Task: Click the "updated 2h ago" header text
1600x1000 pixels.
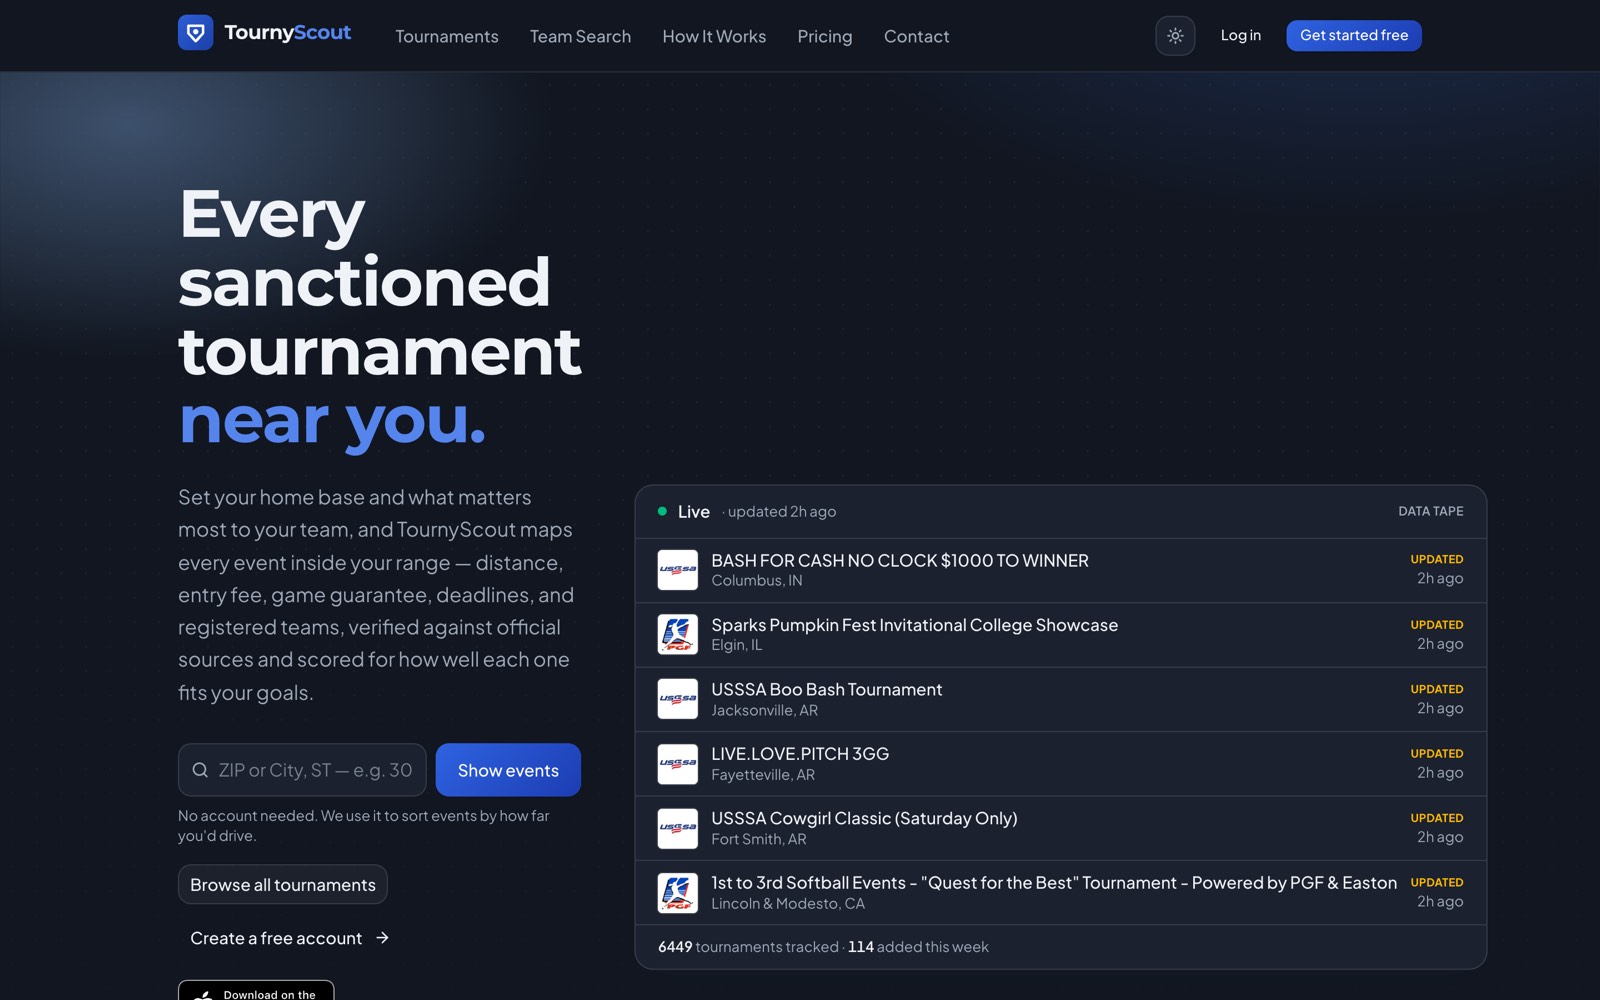Action: click(779, 512)
